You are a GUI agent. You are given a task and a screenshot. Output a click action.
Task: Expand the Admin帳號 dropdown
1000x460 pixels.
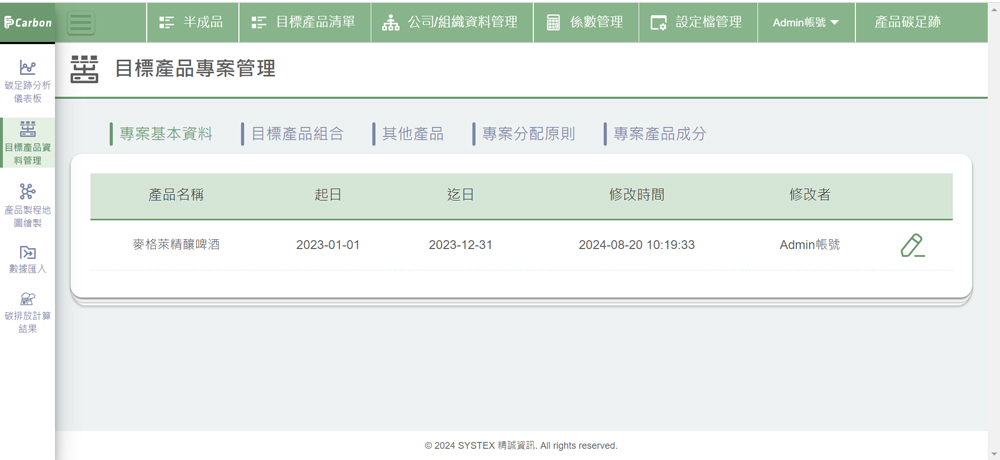[806, 22]
